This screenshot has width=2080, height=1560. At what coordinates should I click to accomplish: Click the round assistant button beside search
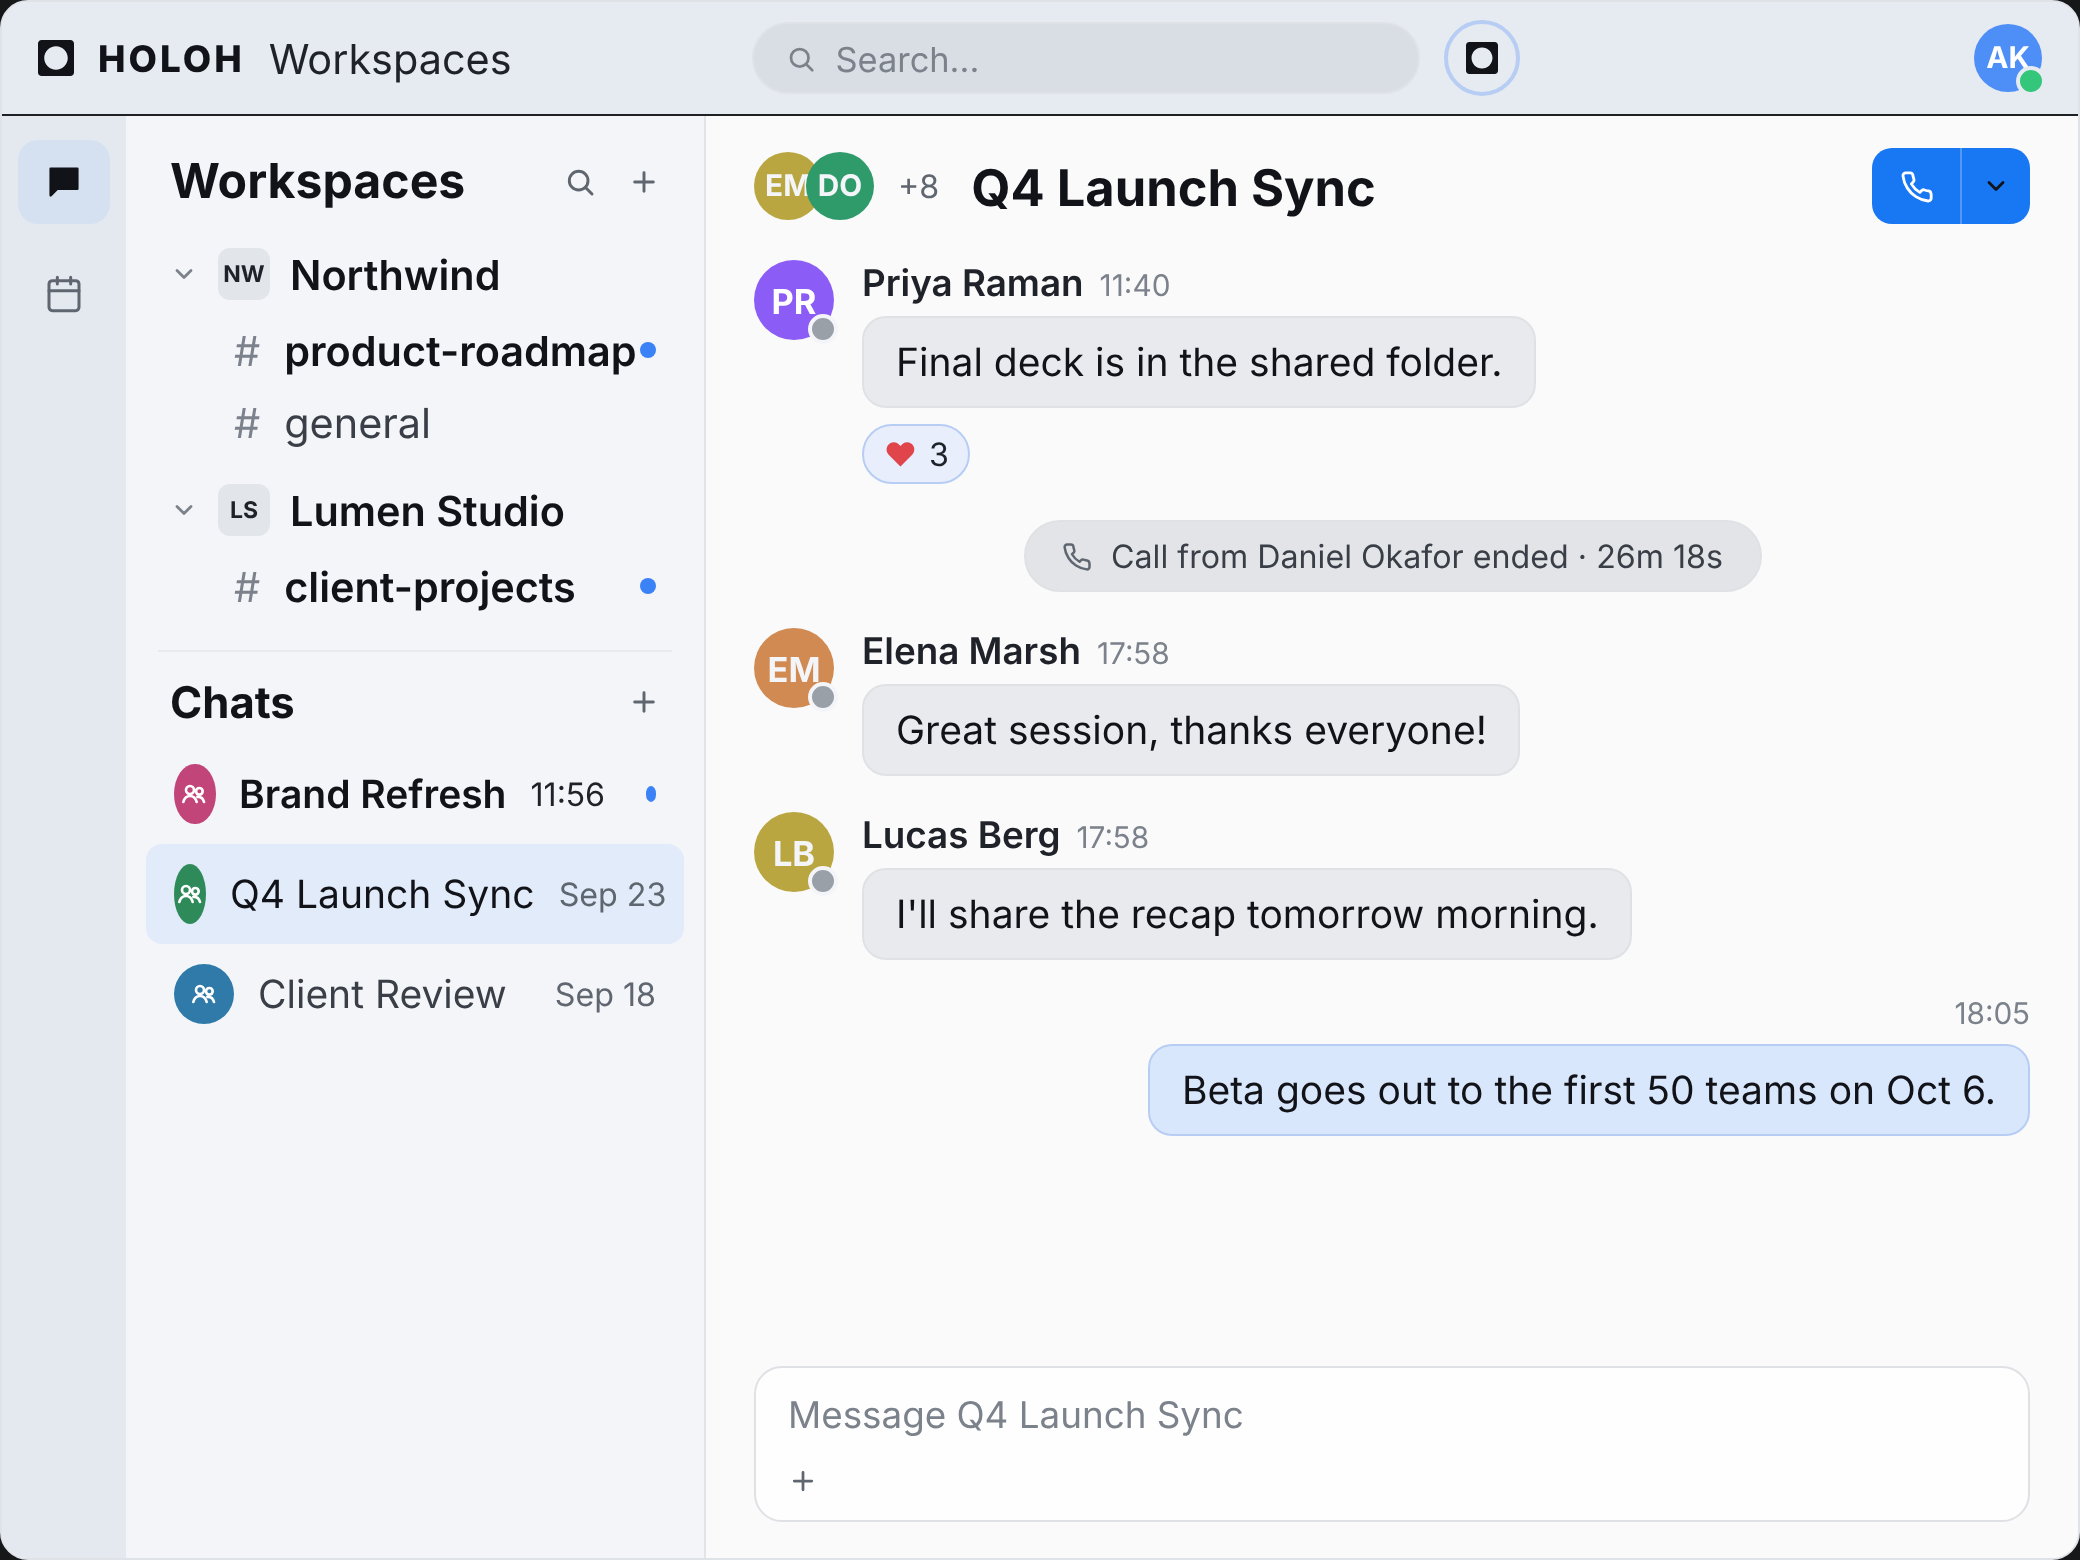click(1481, 58)
